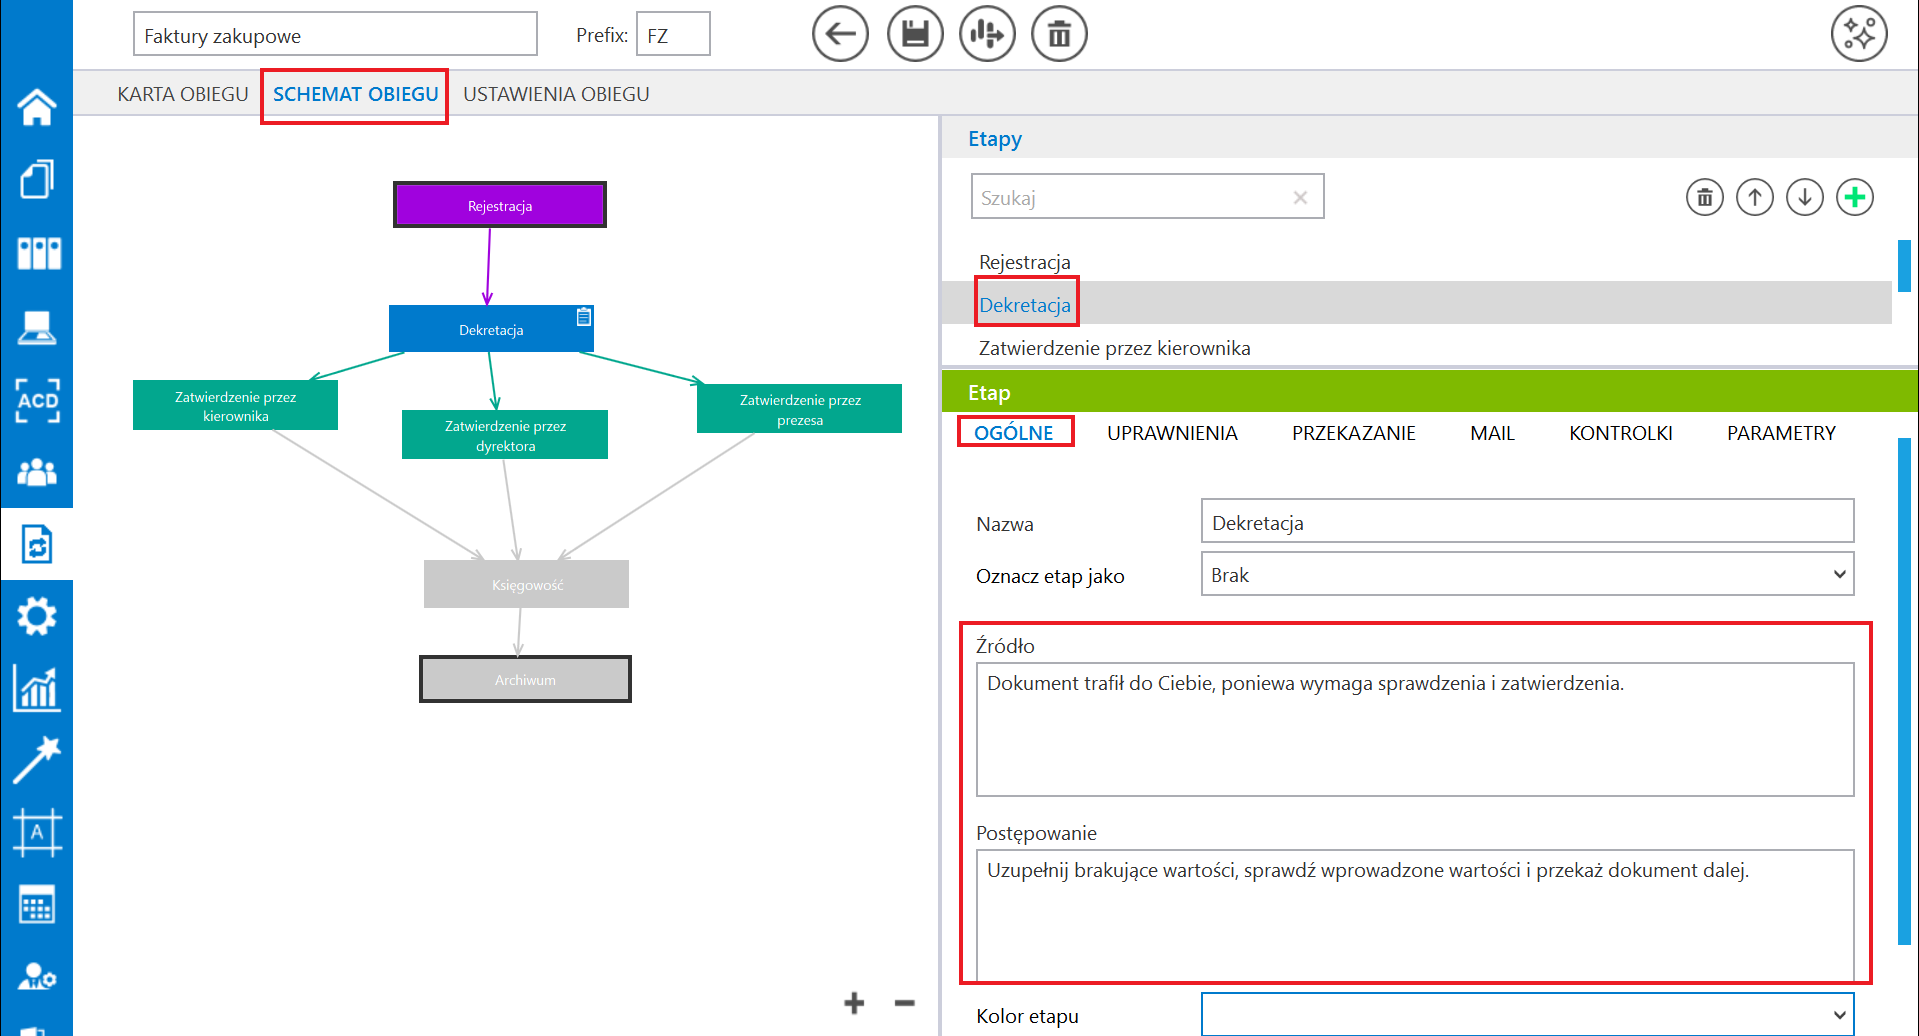Open the reports chart sidebar icon

coord(37,689)
